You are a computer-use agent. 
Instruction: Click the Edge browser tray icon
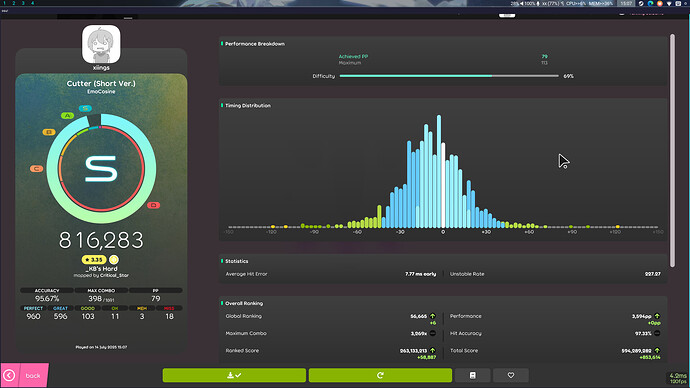pyautogui.click(x=650, y=3)
